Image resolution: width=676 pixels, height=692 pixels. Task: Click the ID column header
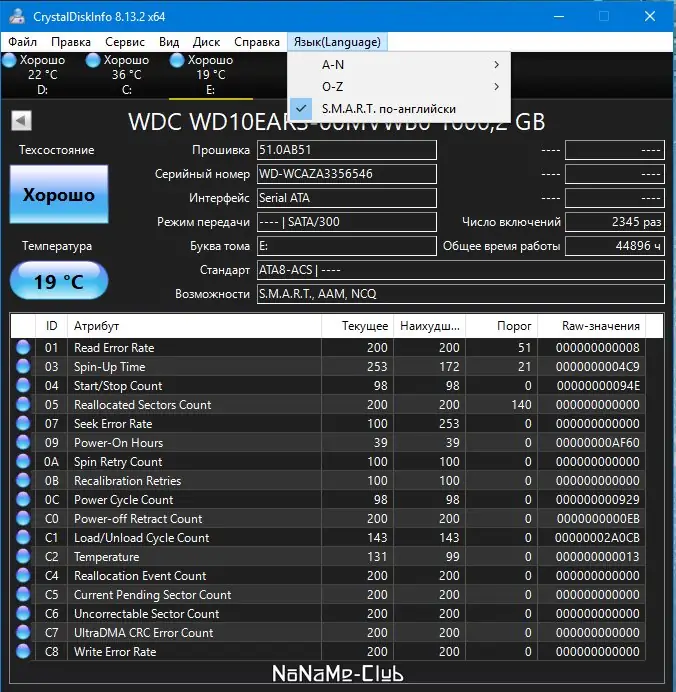(x=51, y=326)
